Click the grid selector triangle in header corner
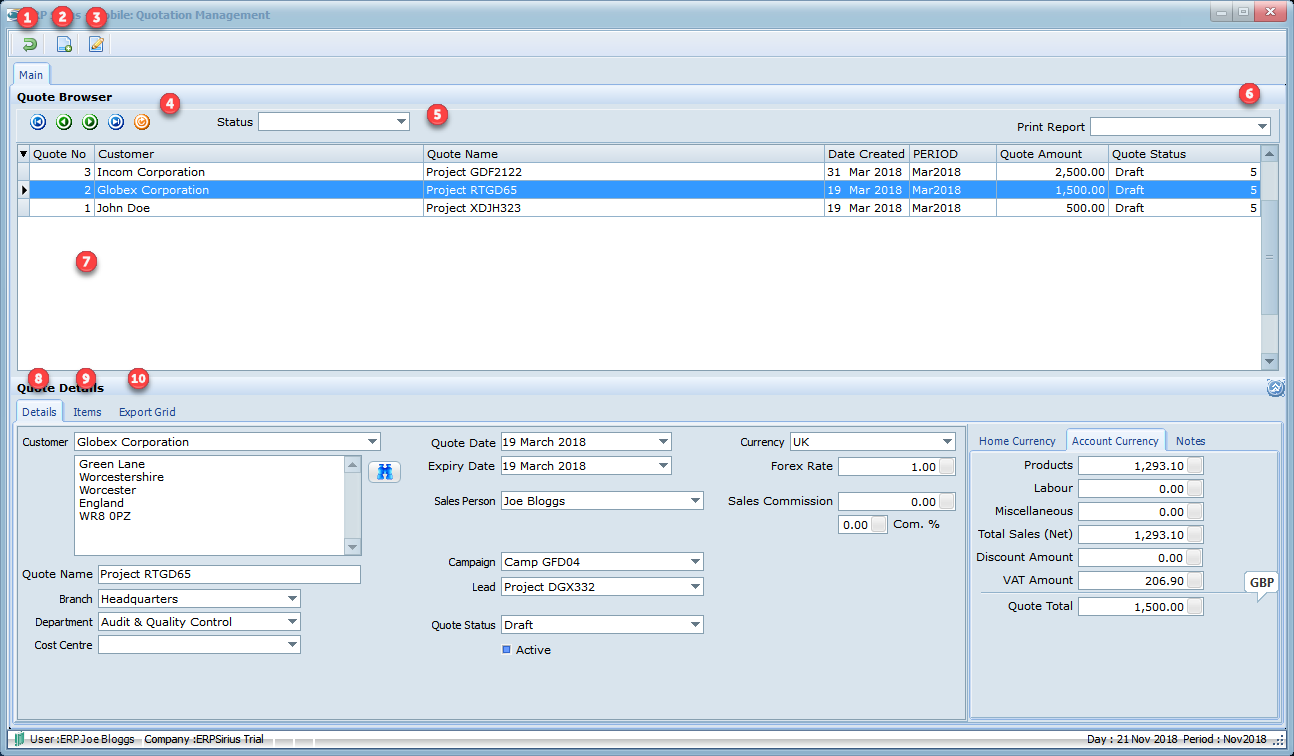 (x=24, y=154)
